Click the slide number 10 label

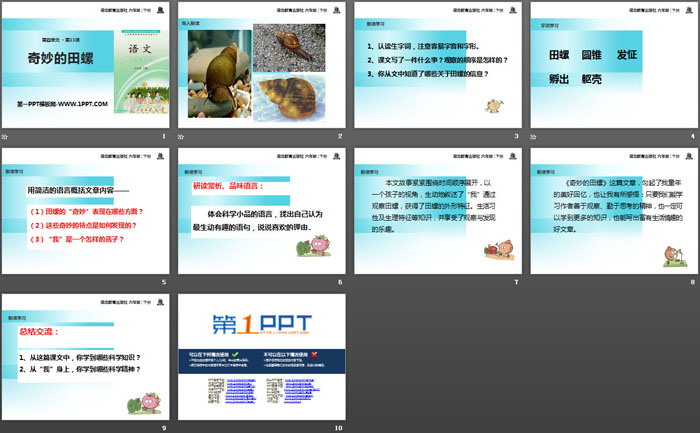click(338, 428)
